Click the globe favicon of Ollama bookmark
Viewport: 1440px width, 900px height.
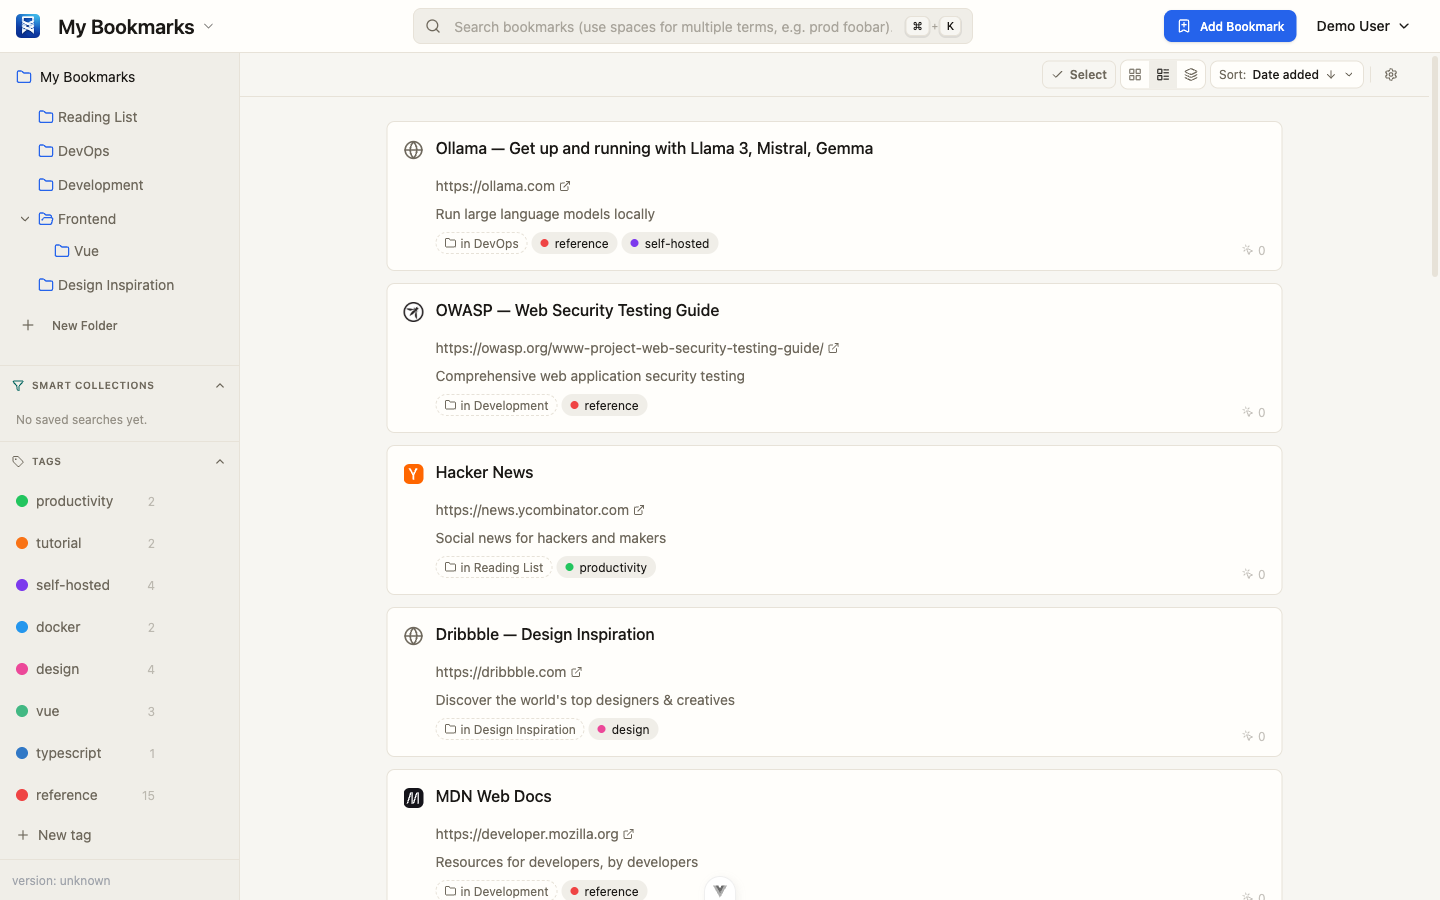[413, 150]
